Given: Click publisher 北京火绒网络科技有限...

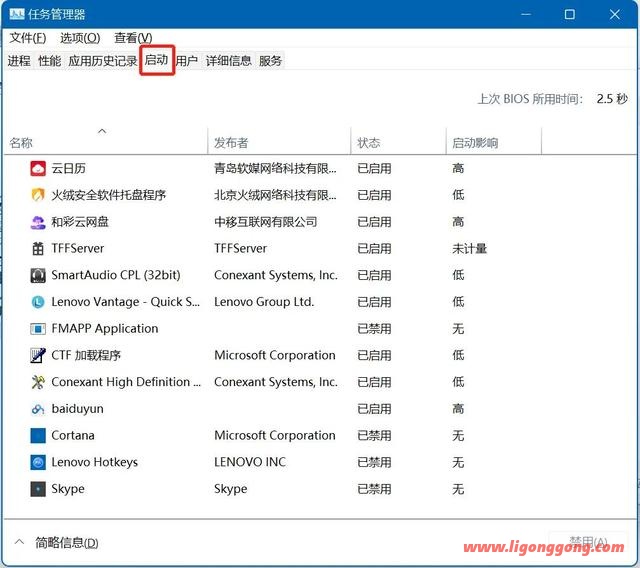Looking at the screenshot, I should pyautogui.click(x=275, y=195).
